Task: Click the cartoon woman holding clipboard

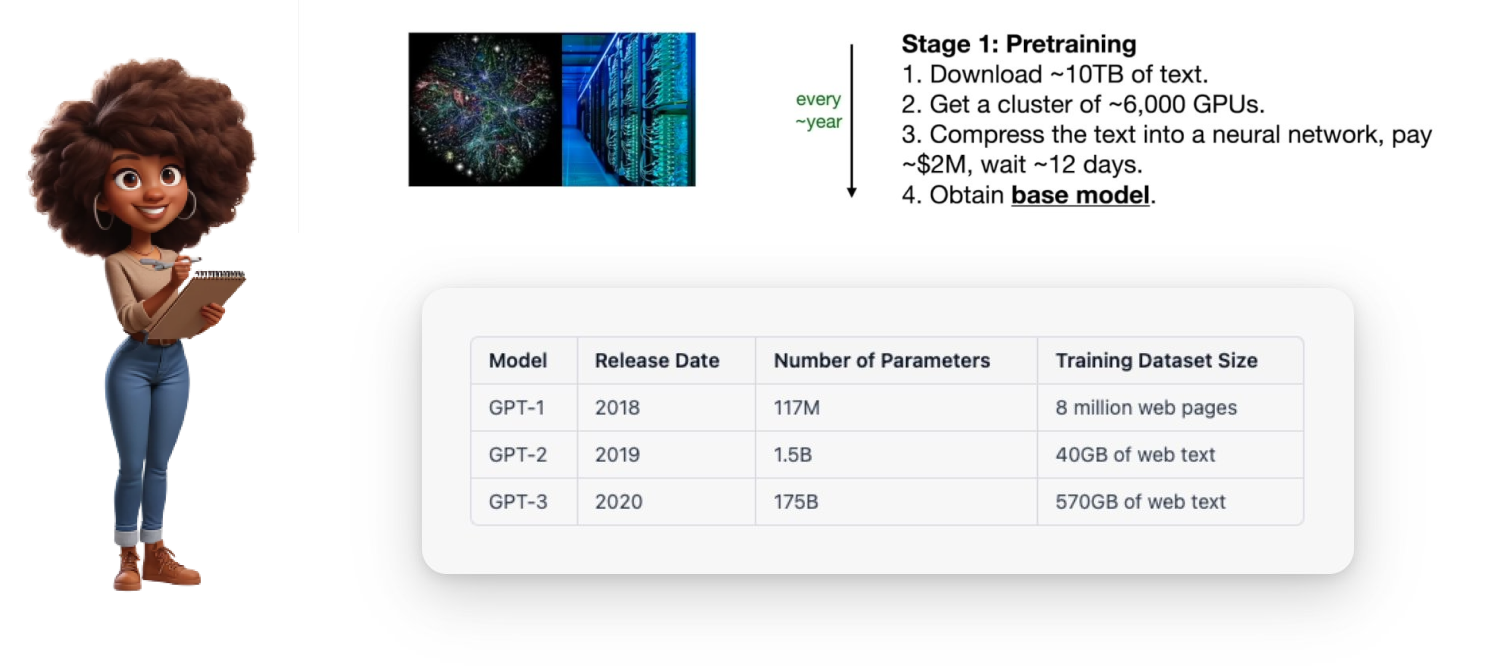Action: [150, 320]
